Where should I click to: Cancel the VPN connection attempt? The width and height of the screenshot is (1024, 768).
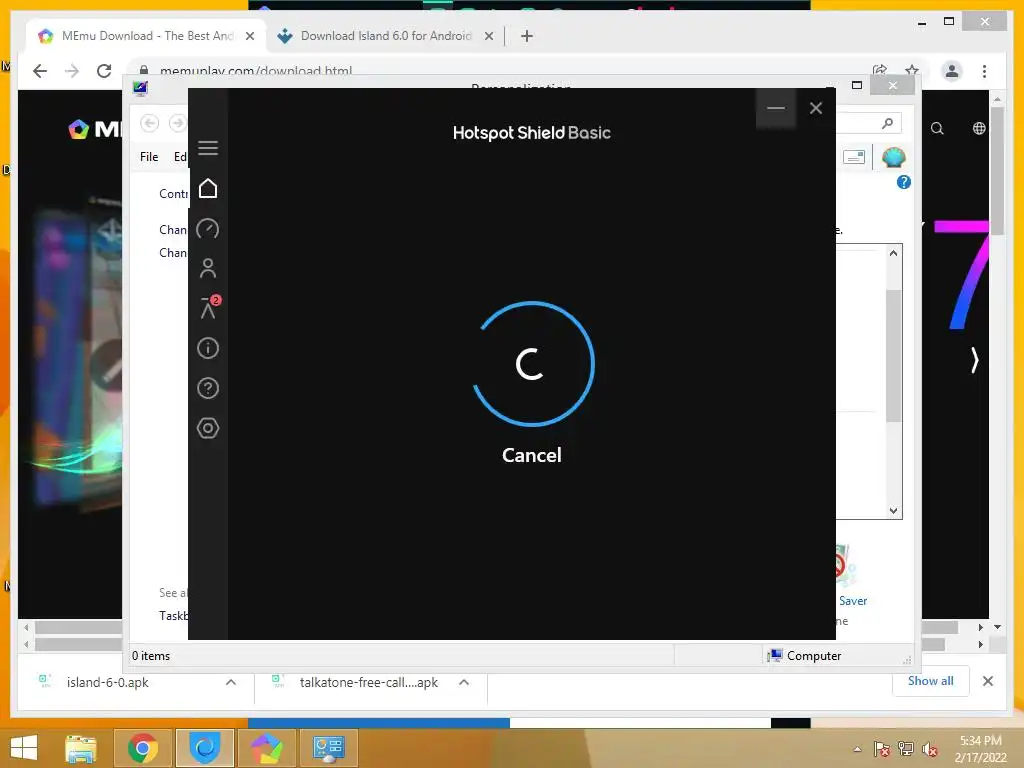[532, 455]
